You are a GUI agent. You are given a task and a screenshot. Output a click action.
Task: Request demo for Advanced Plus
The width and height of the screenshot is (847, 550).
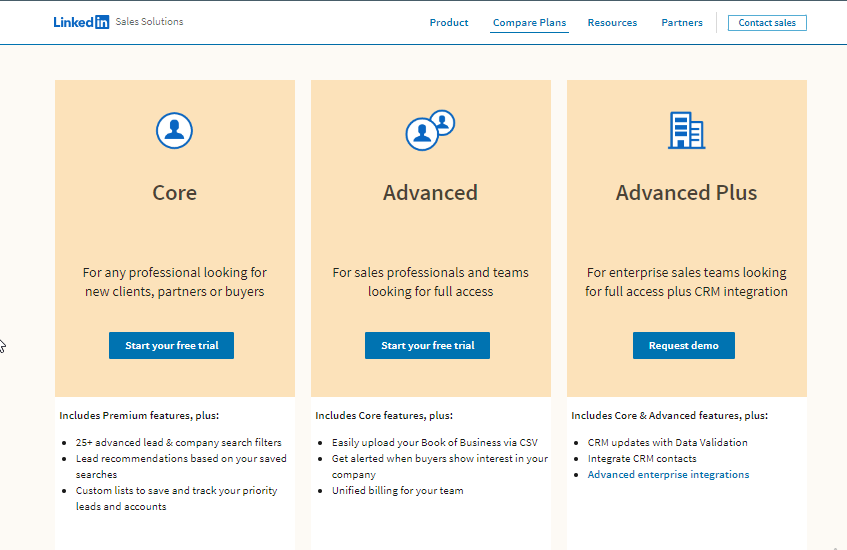[x=683, y=345]
